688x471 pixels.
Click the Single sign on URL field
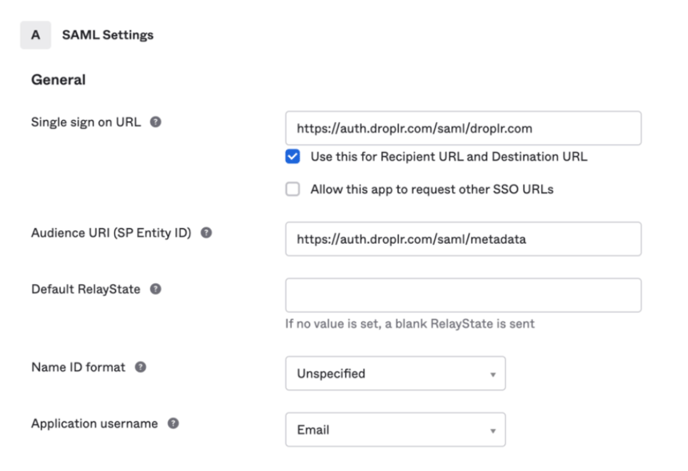coord(463,128)
